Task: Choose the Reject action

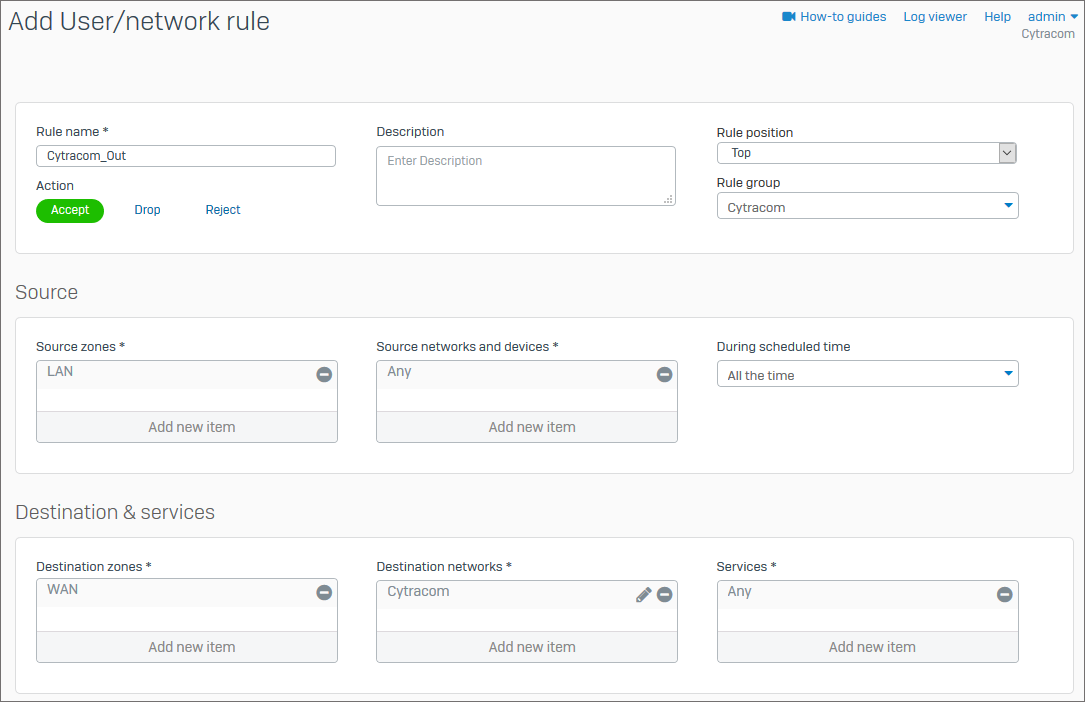Action: 223,210
